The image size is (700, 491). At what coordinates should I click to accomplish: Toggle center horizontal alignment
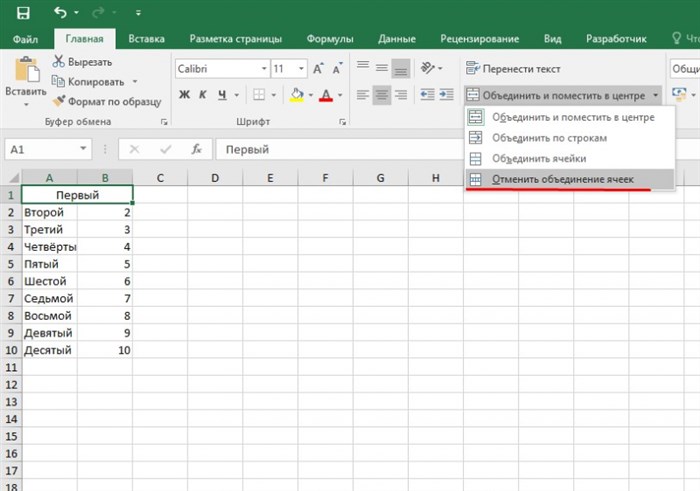click(x=382, y=95)
